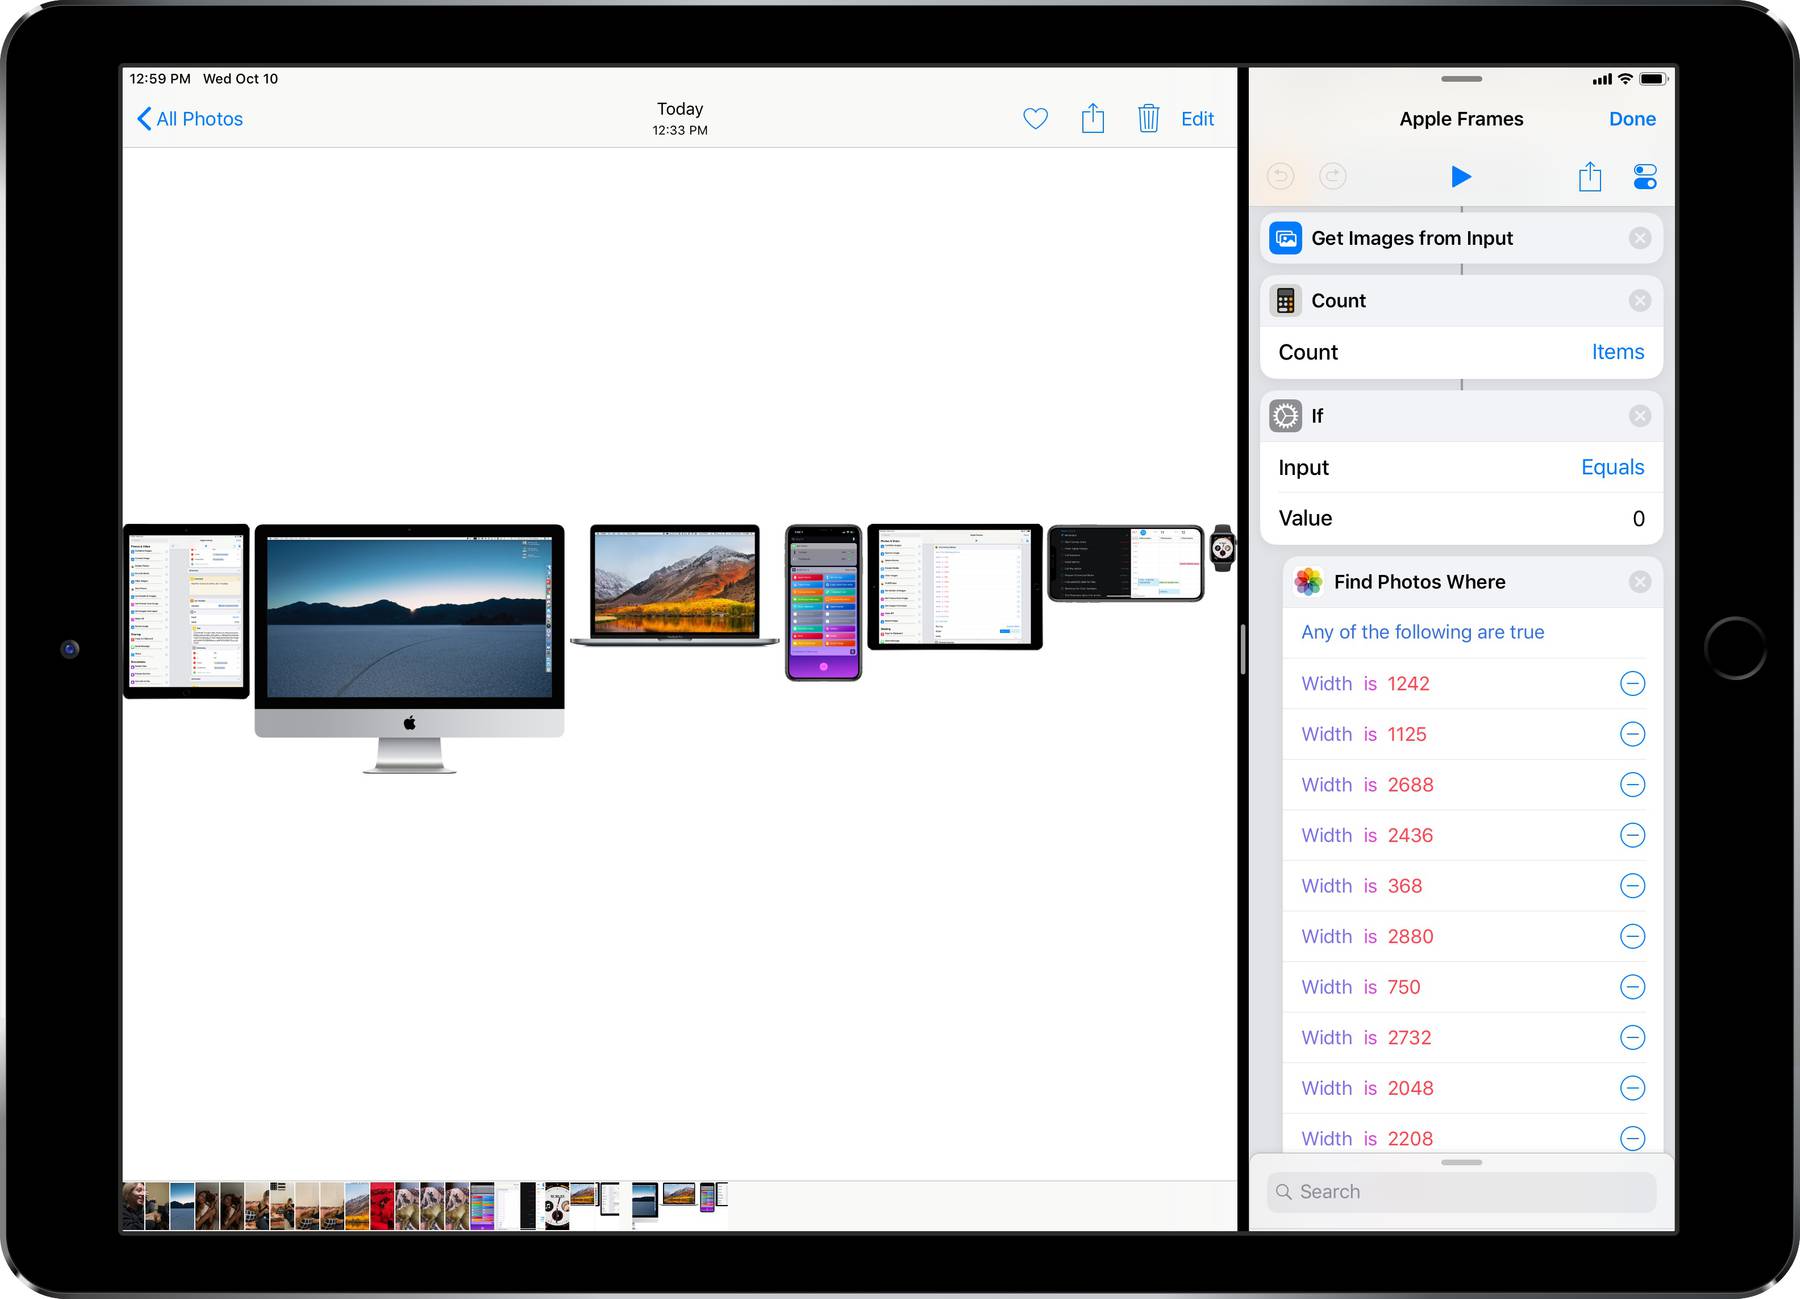Tap Any of the following are true
Viewport: 1800px width, 1299px height.
1422,632
